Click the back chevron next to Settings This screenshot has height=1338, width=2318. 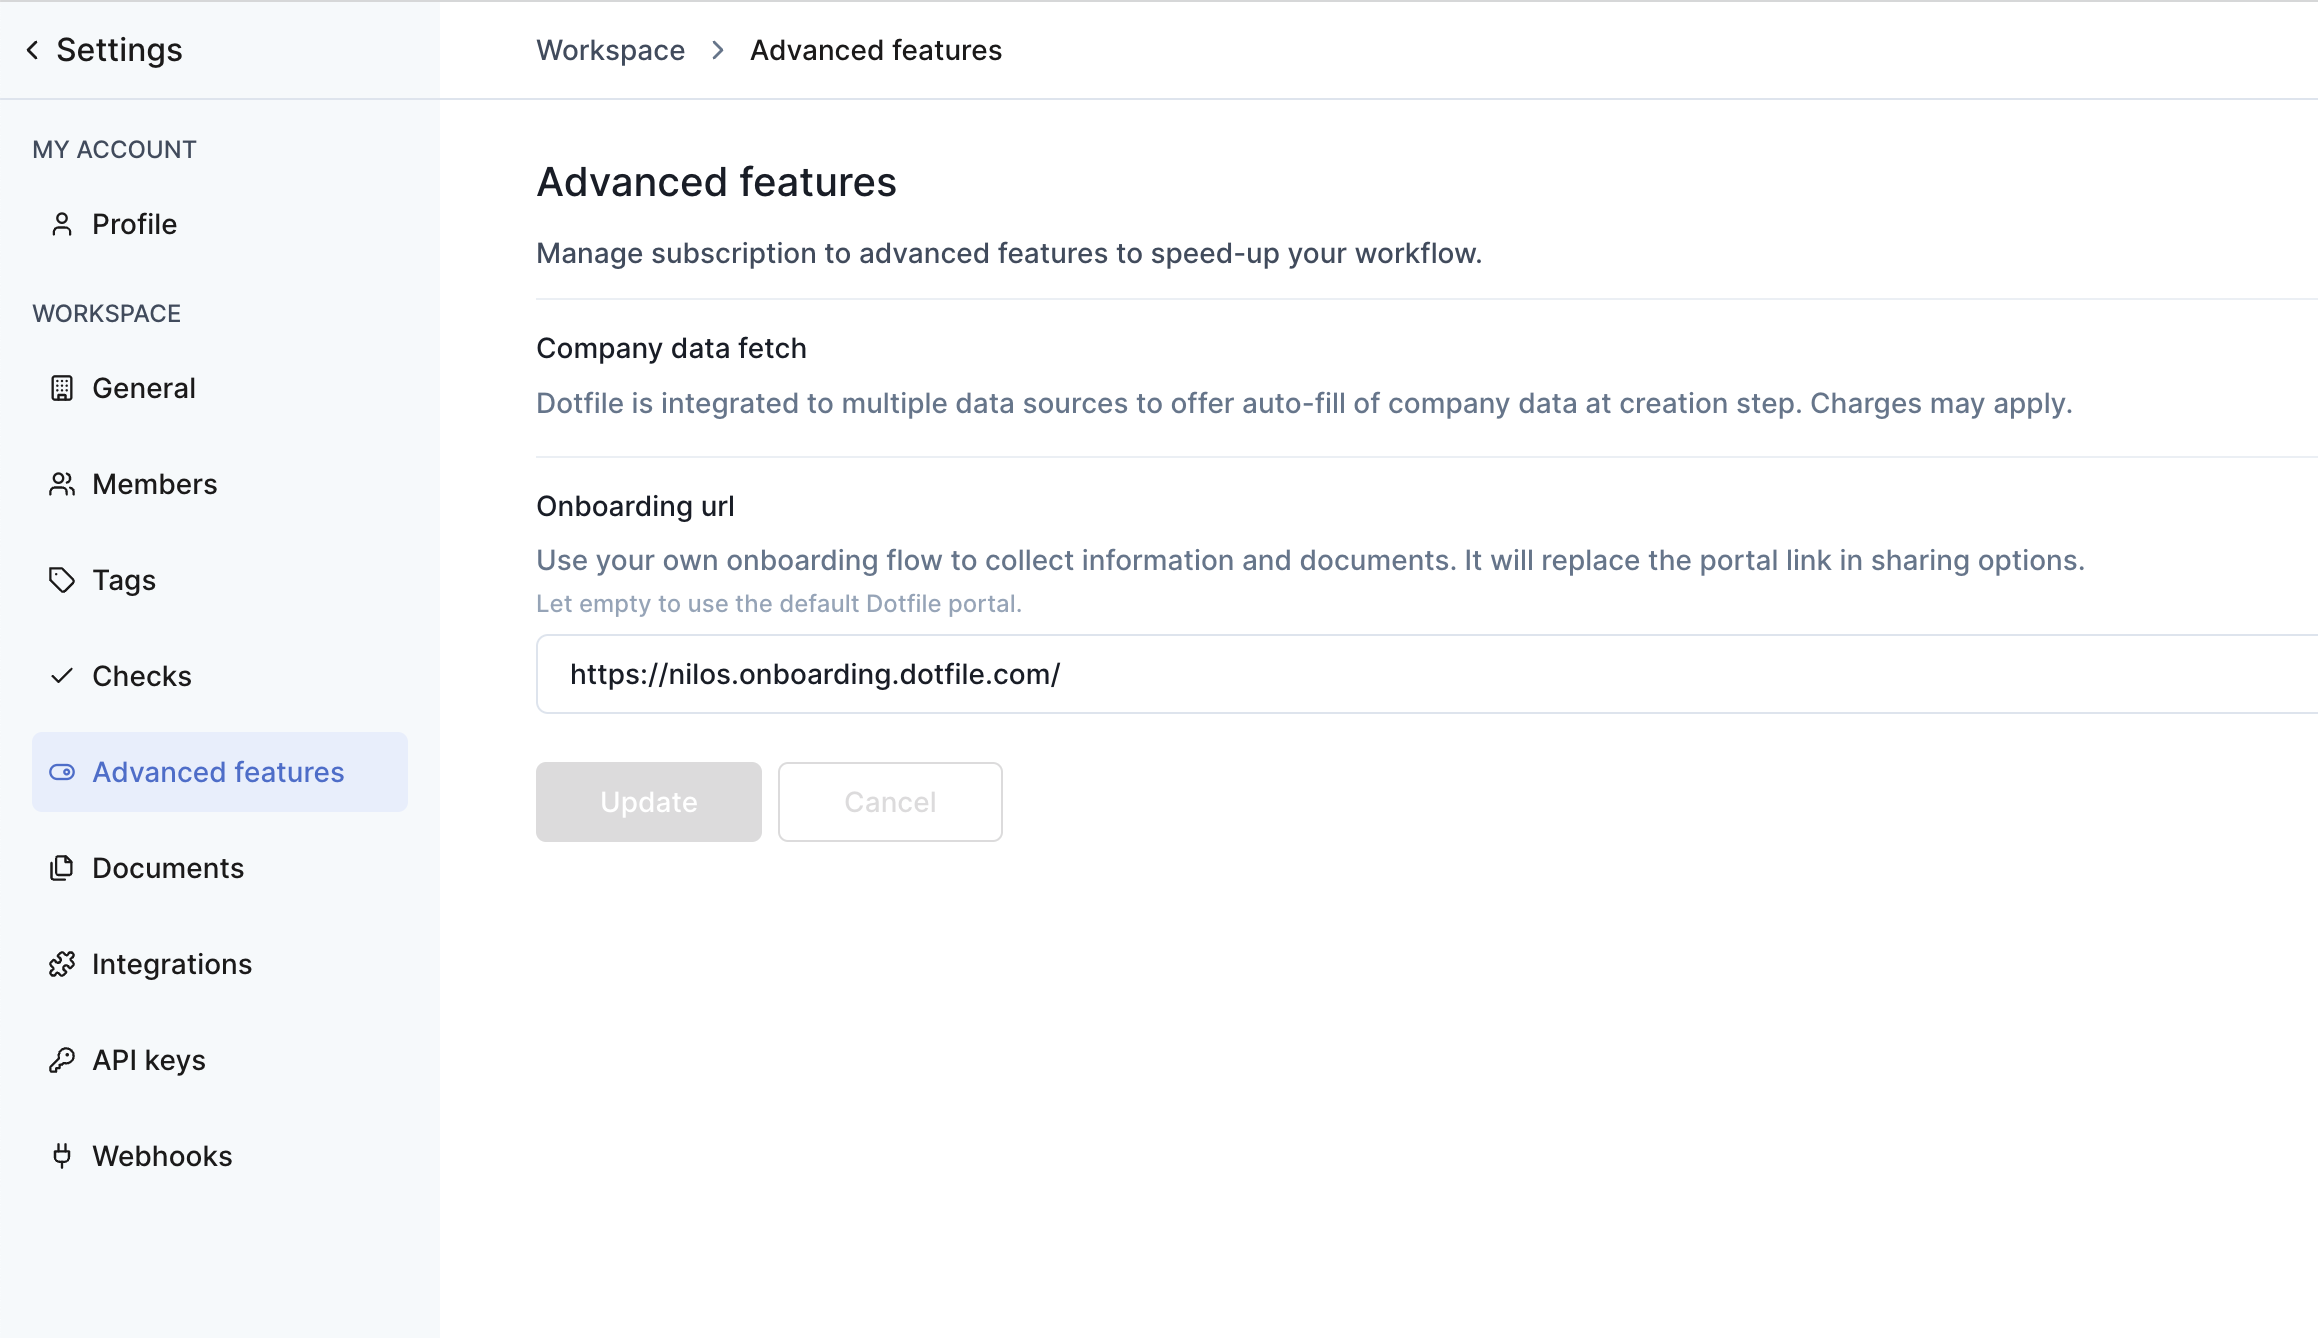tap(33, 50)
